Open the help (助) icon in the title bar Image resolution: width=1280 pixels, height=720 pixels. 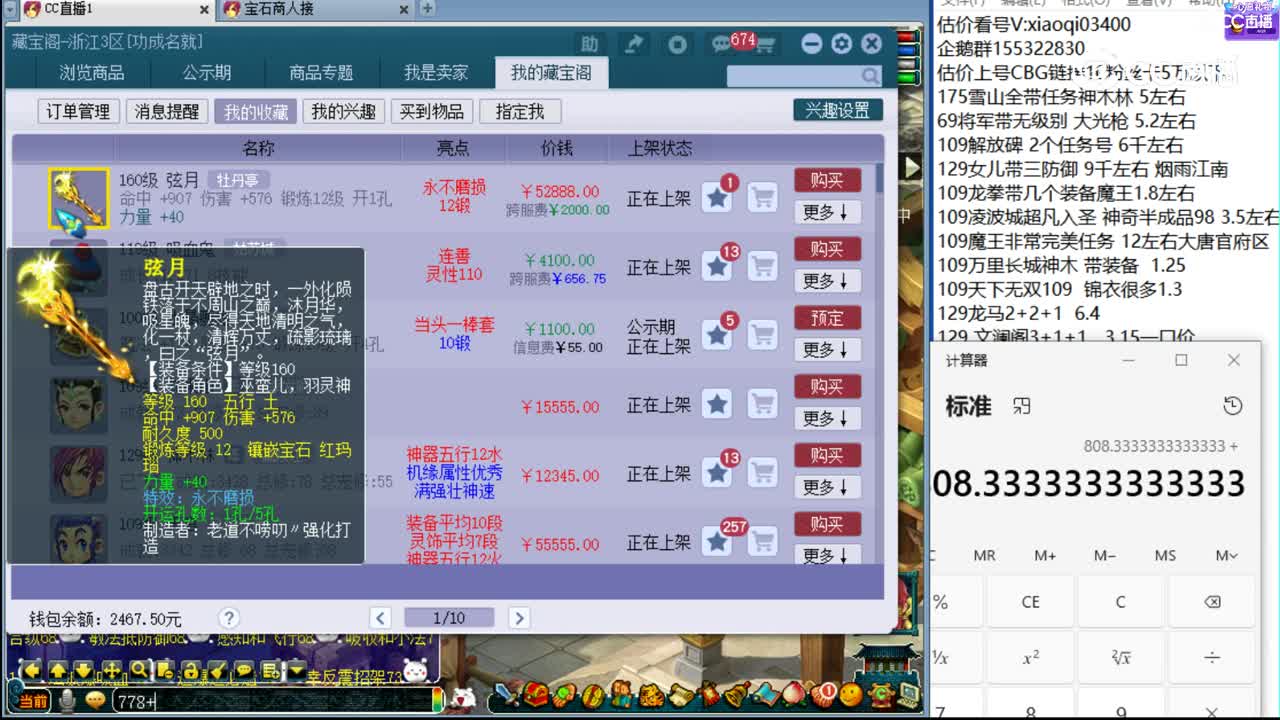click(589, 45)
